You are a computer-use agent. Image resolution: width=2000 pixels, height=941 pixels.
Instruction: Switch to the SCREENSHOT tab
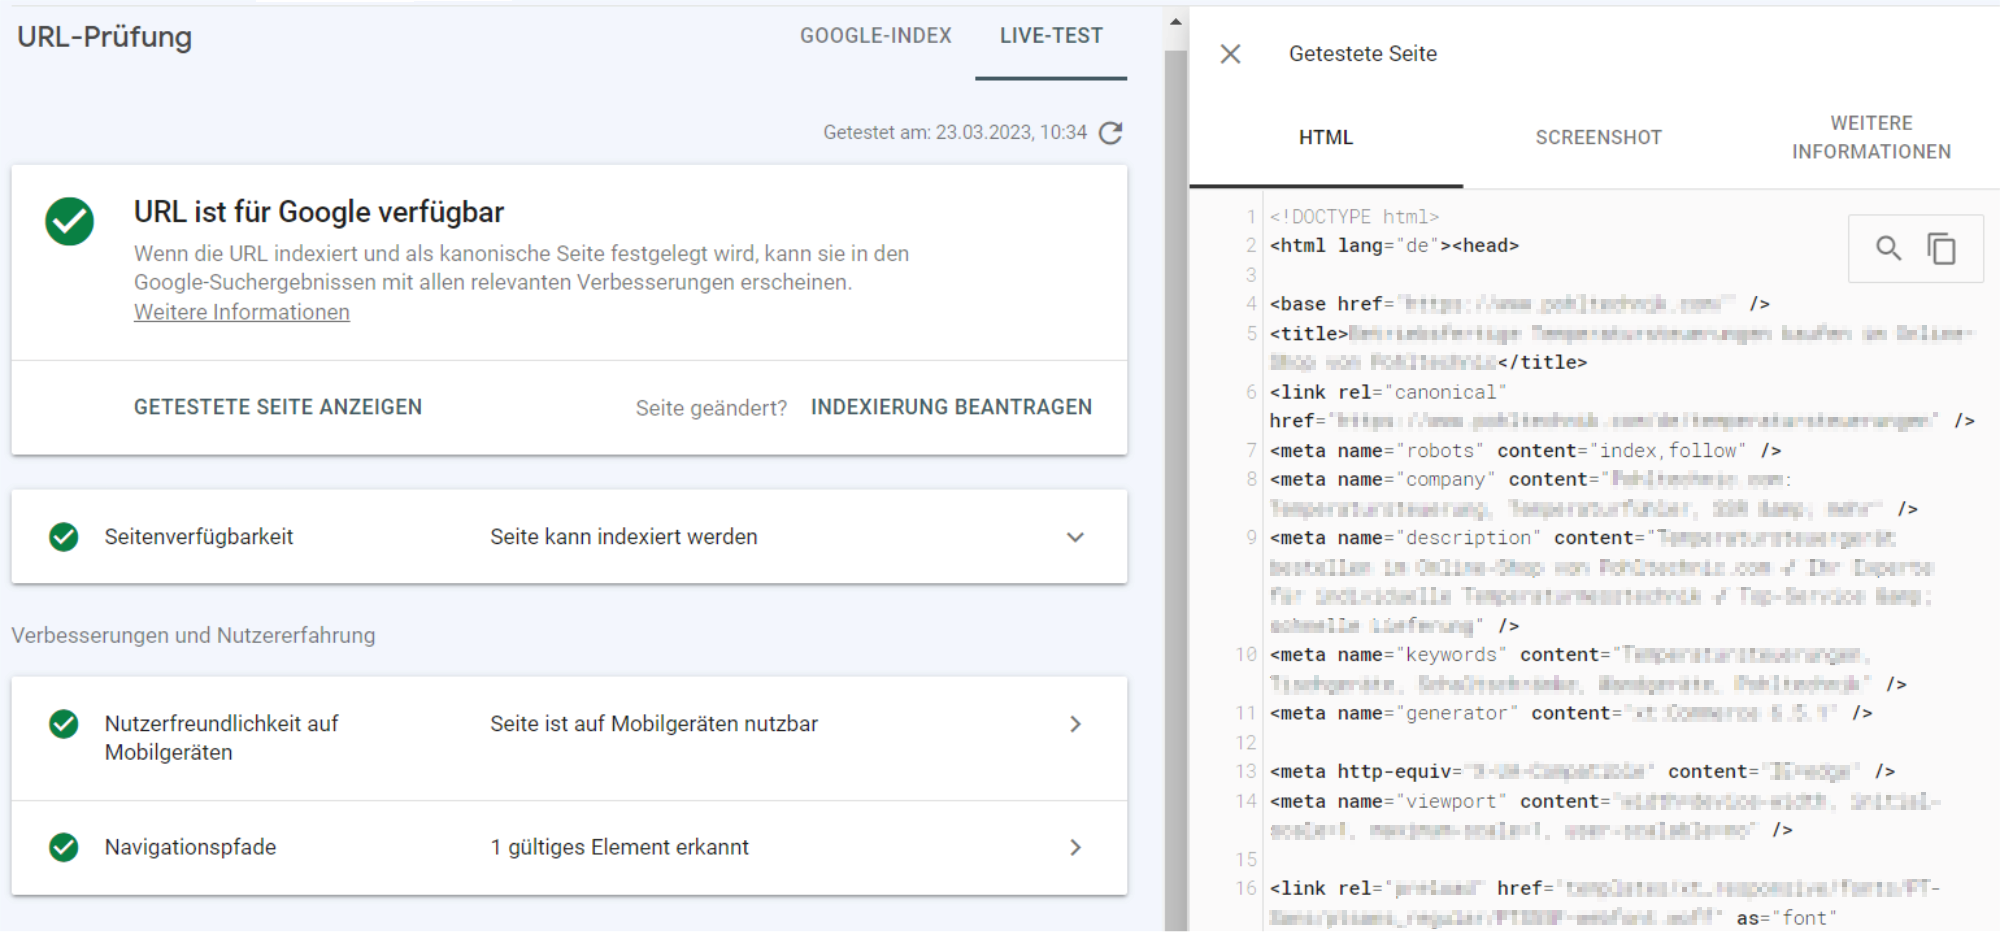pyautogui.click(x=1598, y=138)
